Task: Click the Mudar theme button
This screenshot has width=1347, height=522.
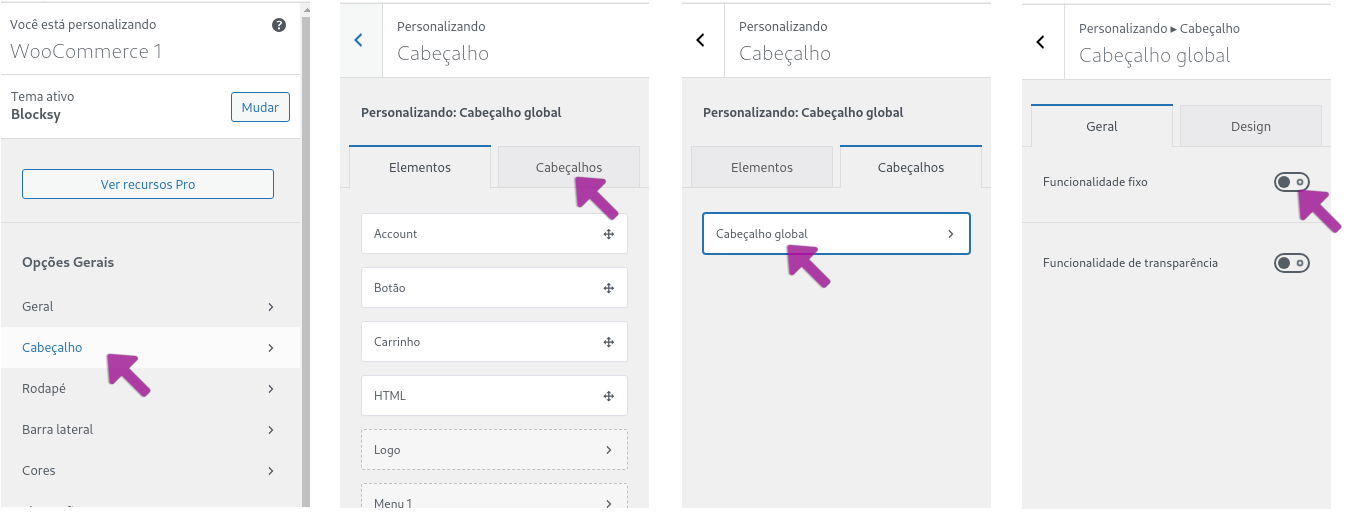Action: point(260,107)
